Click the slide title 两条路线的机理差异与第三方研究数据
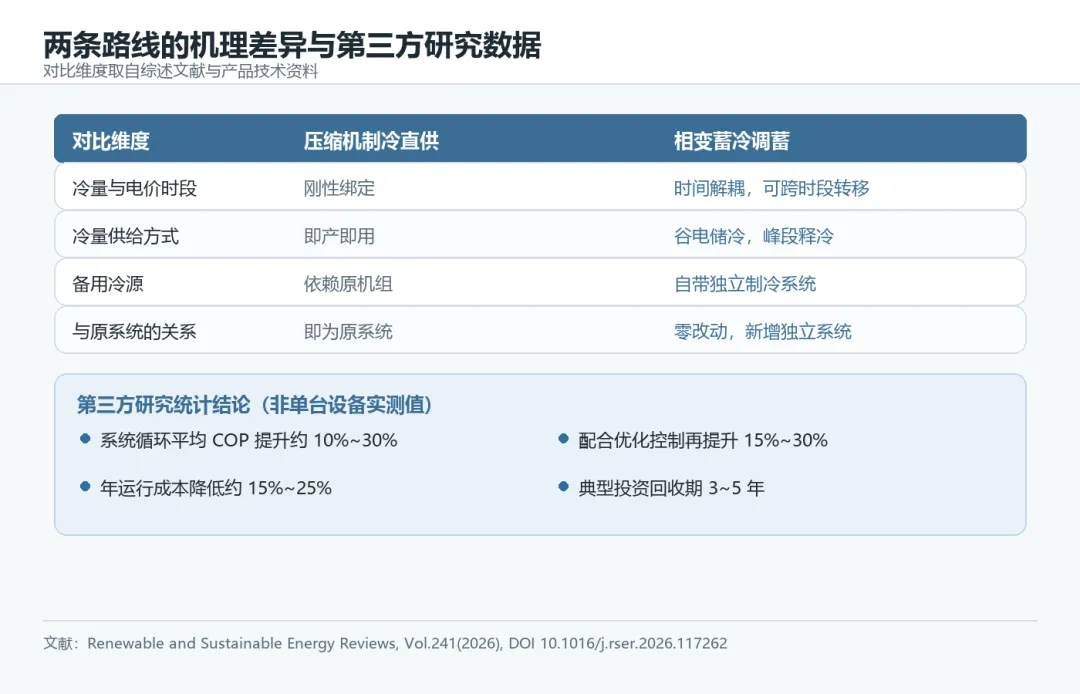 click(292, 45)
